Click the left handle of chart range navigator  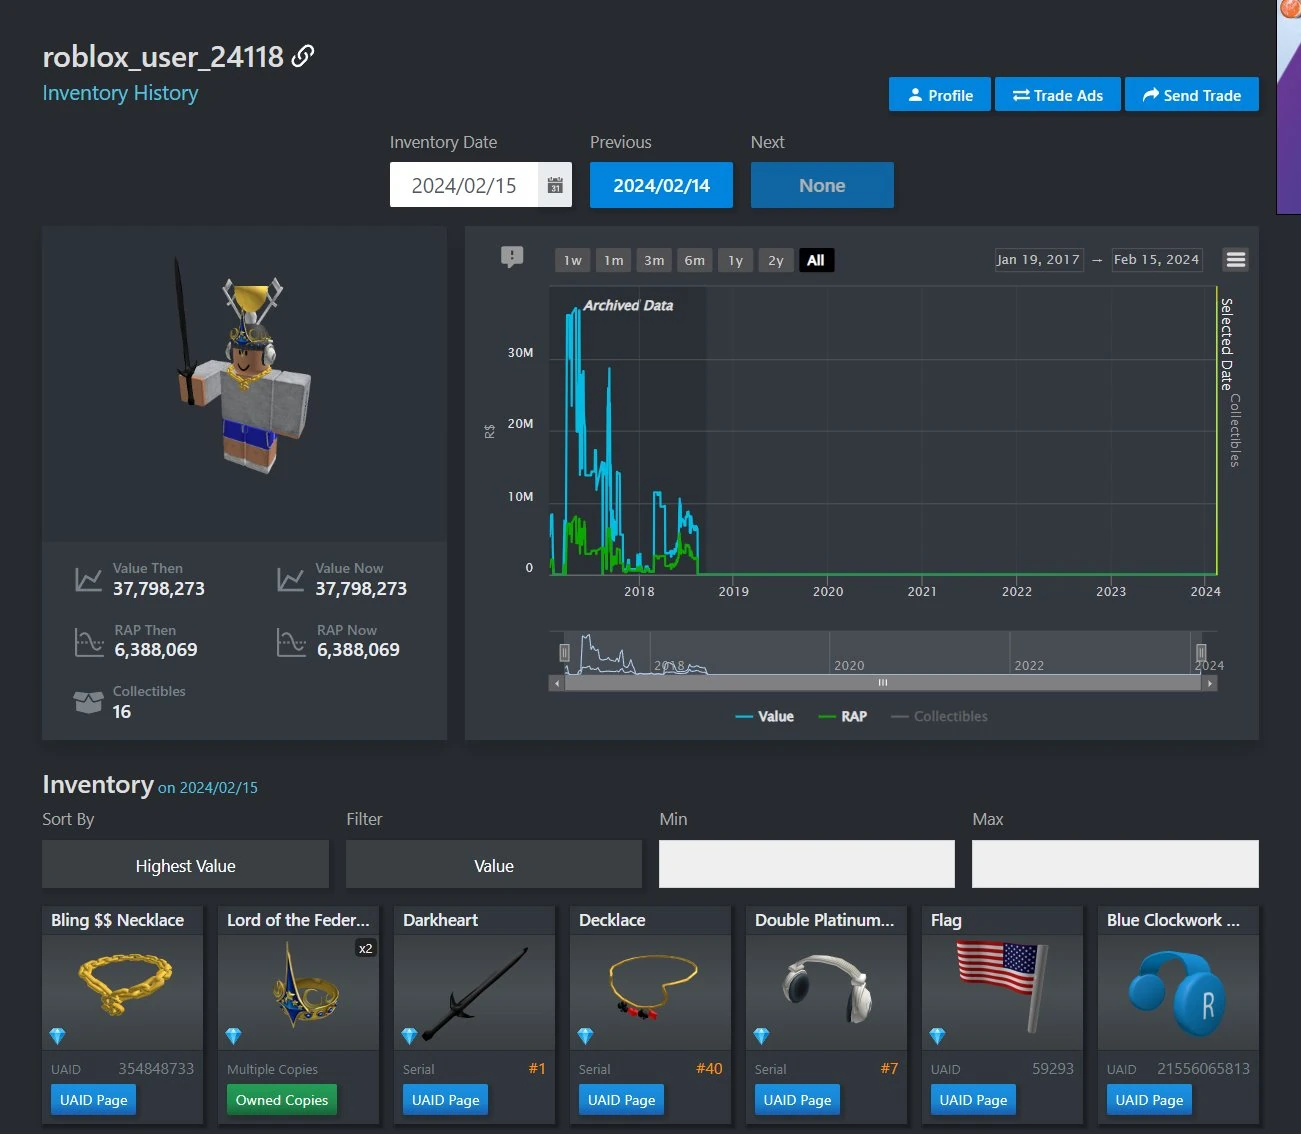coord(564,653)
